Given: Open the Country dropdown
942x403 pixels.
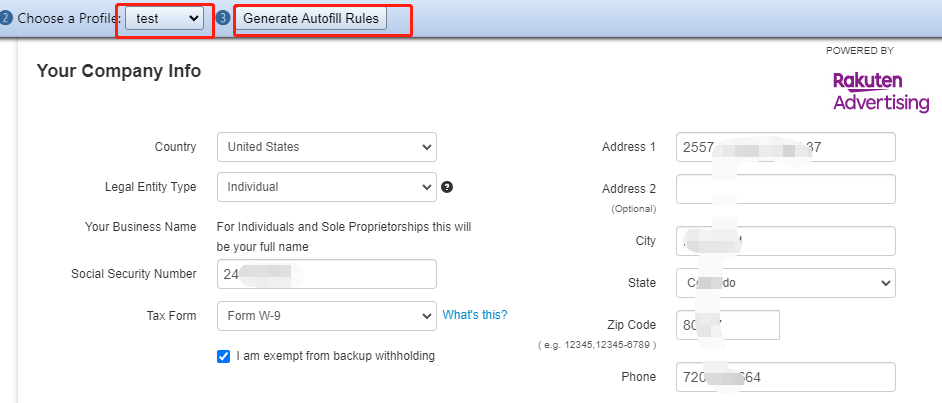Looking at the screenshot, I should [x=327, y=147].
